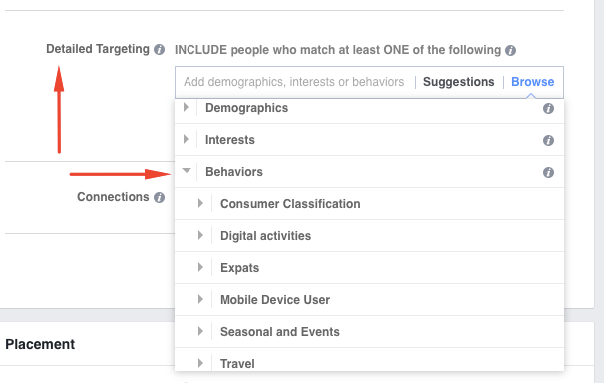
Task: Collapse Behaviors category arrow
Action: pos(186,170)
